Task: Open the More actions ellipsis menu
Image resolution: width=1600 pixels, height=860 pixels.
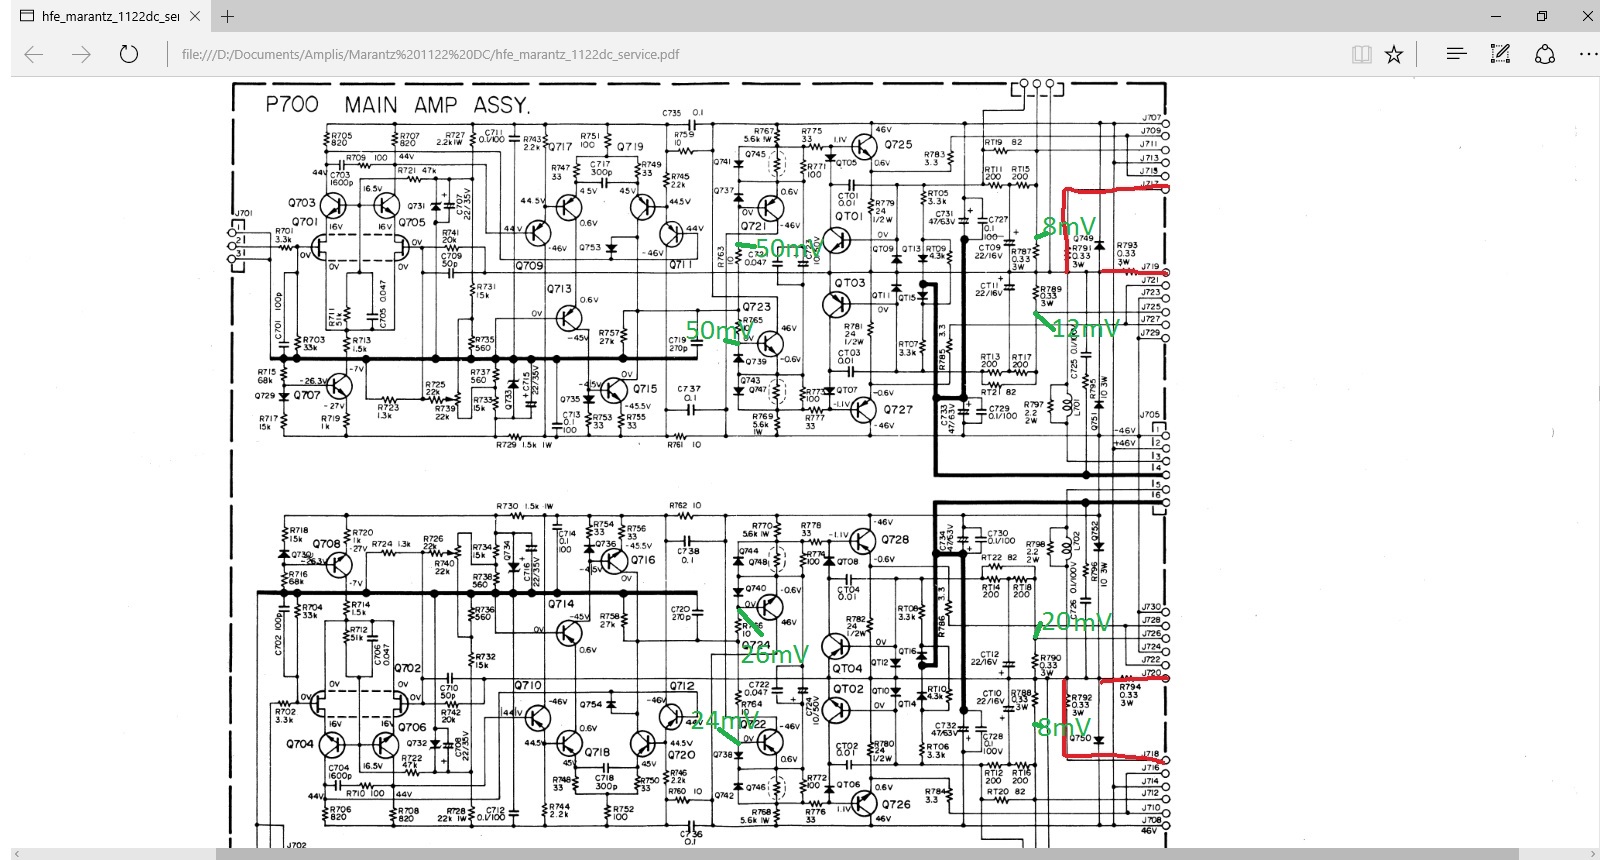Action: (1588, 54)
